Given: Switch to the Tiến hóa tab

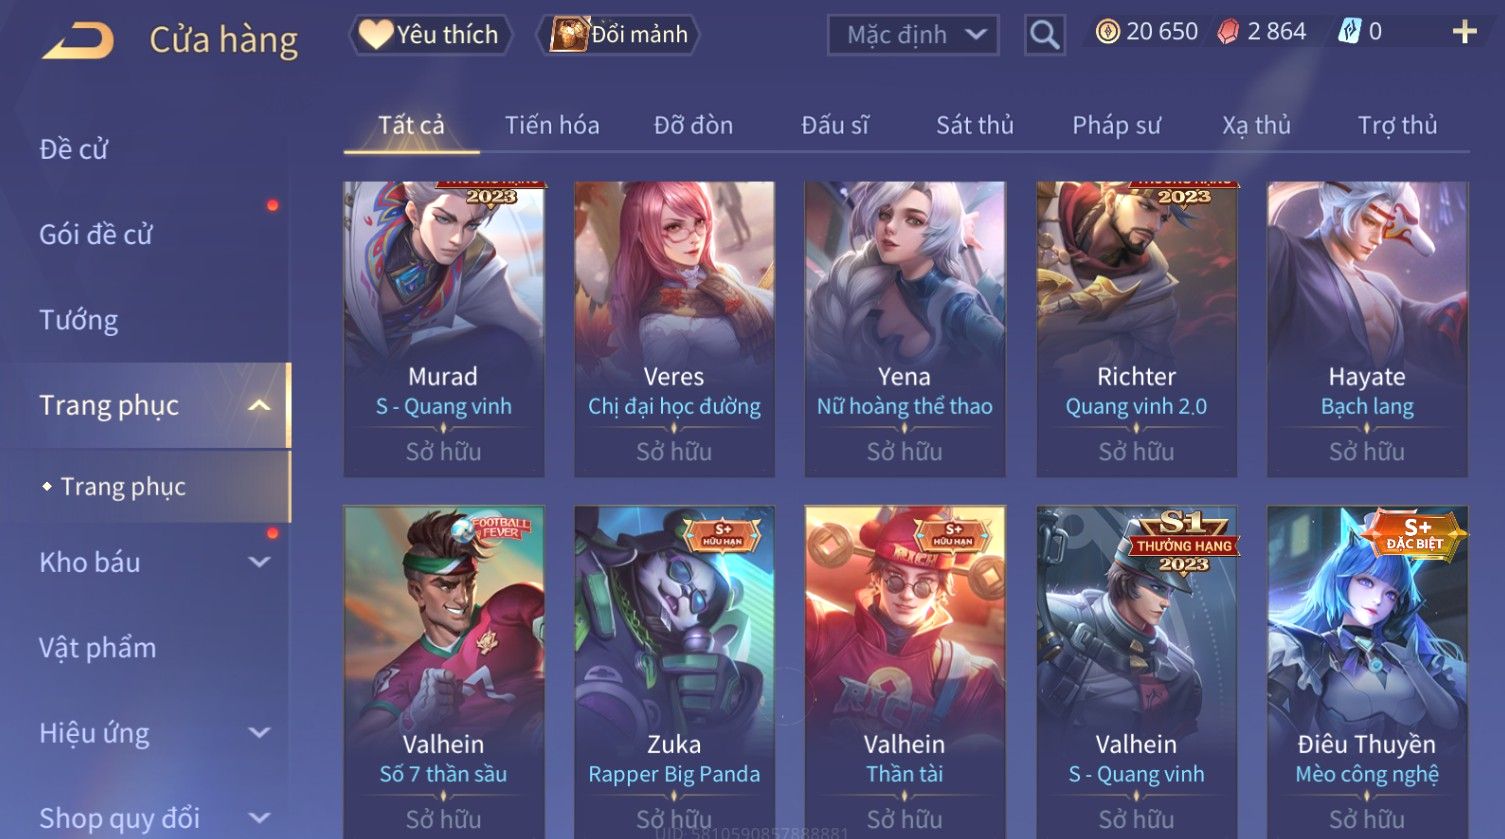Looking at the screenshot, I should (x=552, y=125).
